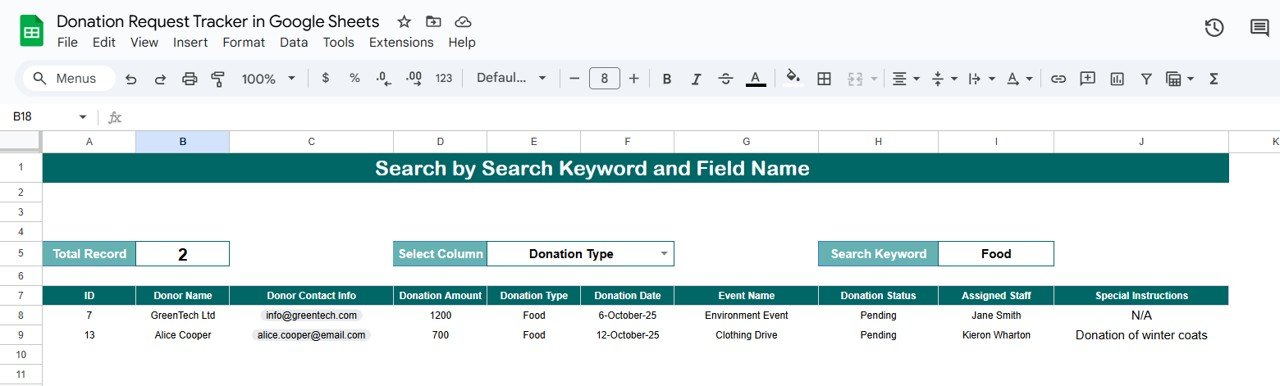The image size is (1280, 386).
Task: Open the text wrapping dropdown
Action: (x=981, y=78)
